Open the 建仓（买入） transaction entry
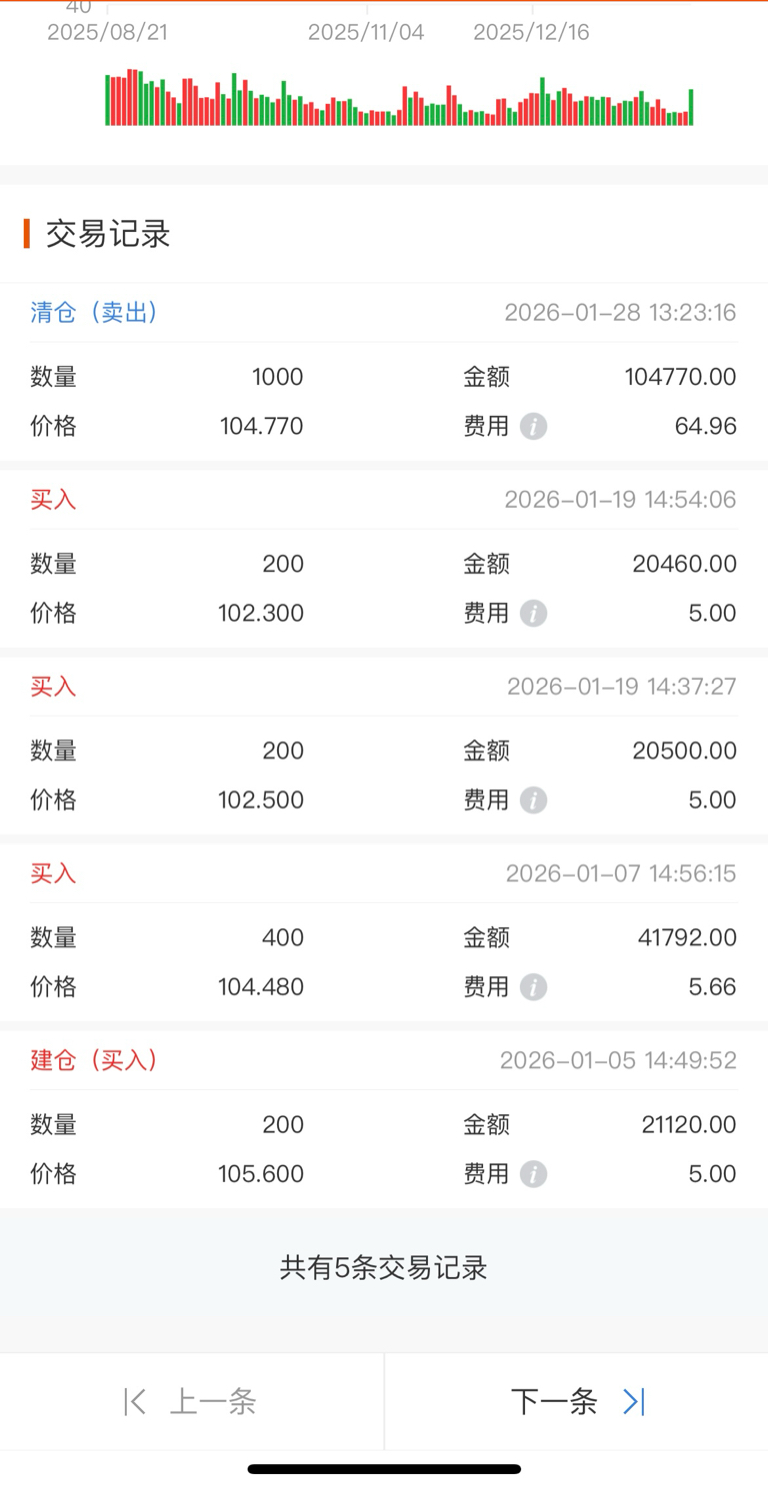Viewport: 768px width, 1491px height. coord(384,1119)
